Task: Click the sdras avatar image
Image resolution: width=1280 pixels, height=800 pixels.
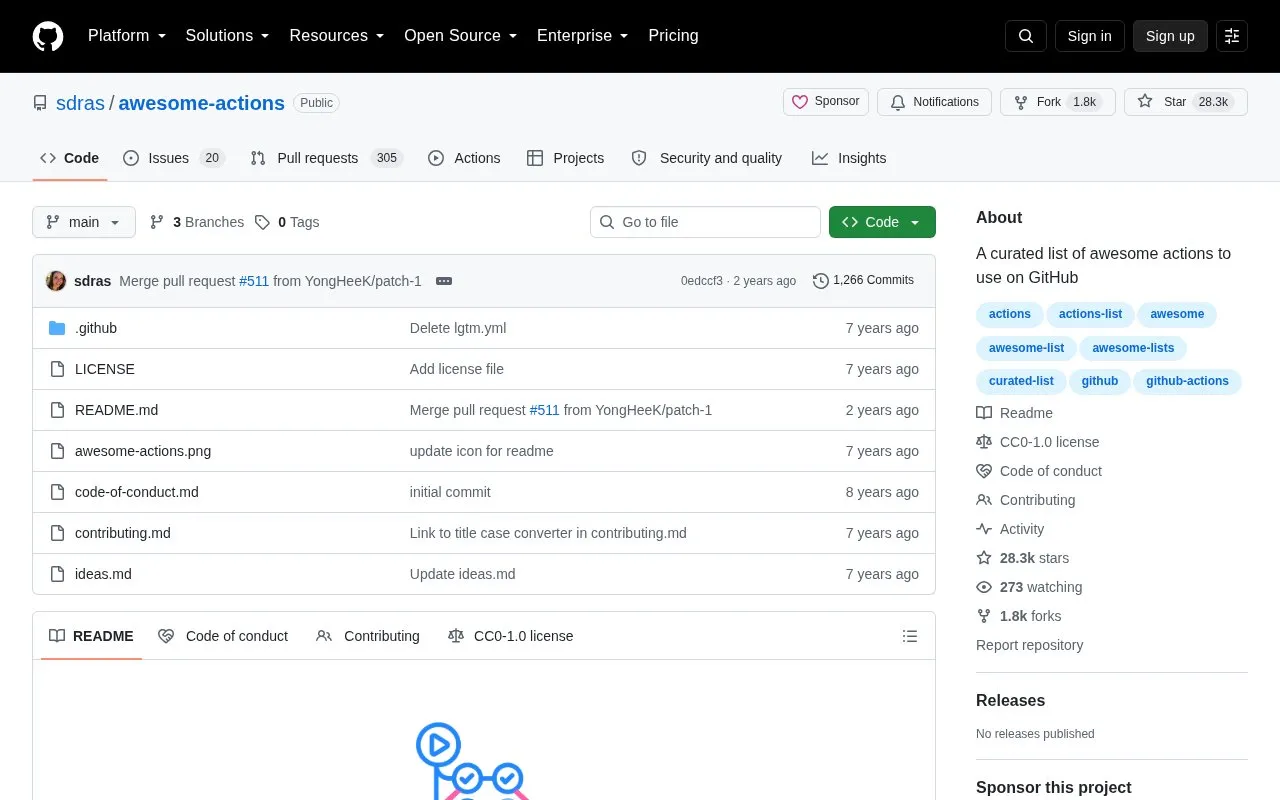Action: [x=56, y=281]
